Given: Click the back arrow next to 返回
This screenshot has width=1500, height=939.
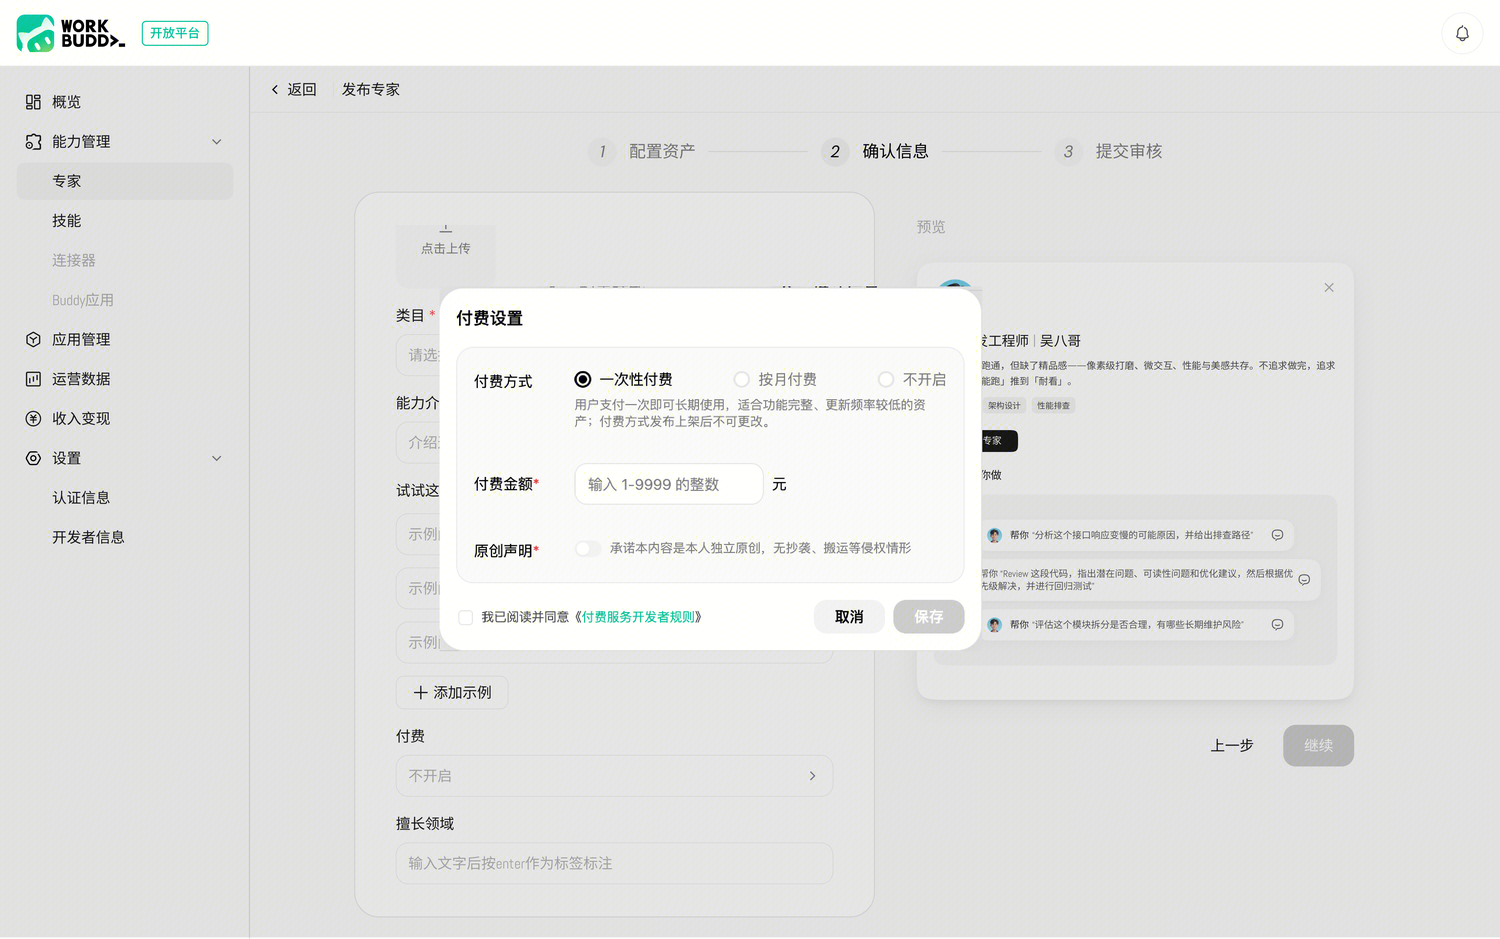Looking at the screenshot, I should (275, 90).
